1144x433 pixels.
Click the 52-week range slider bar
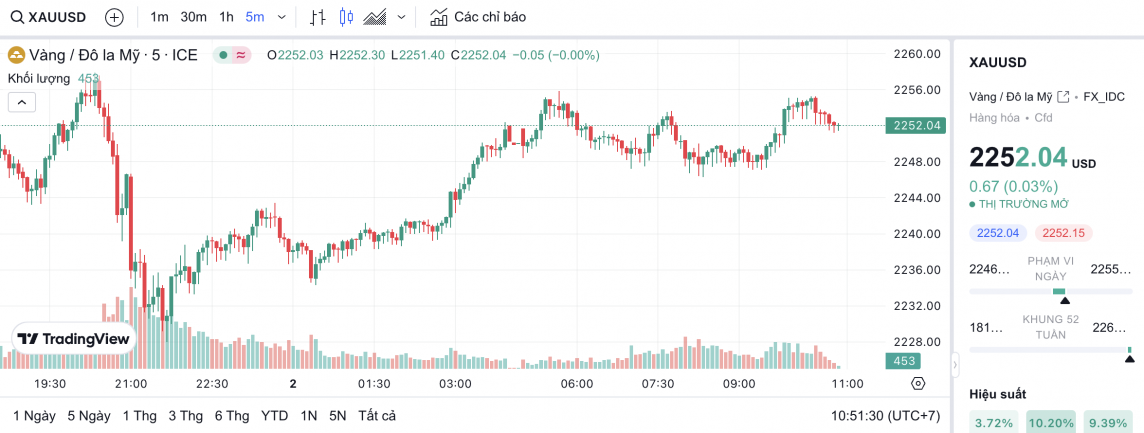pos(1050,350)
